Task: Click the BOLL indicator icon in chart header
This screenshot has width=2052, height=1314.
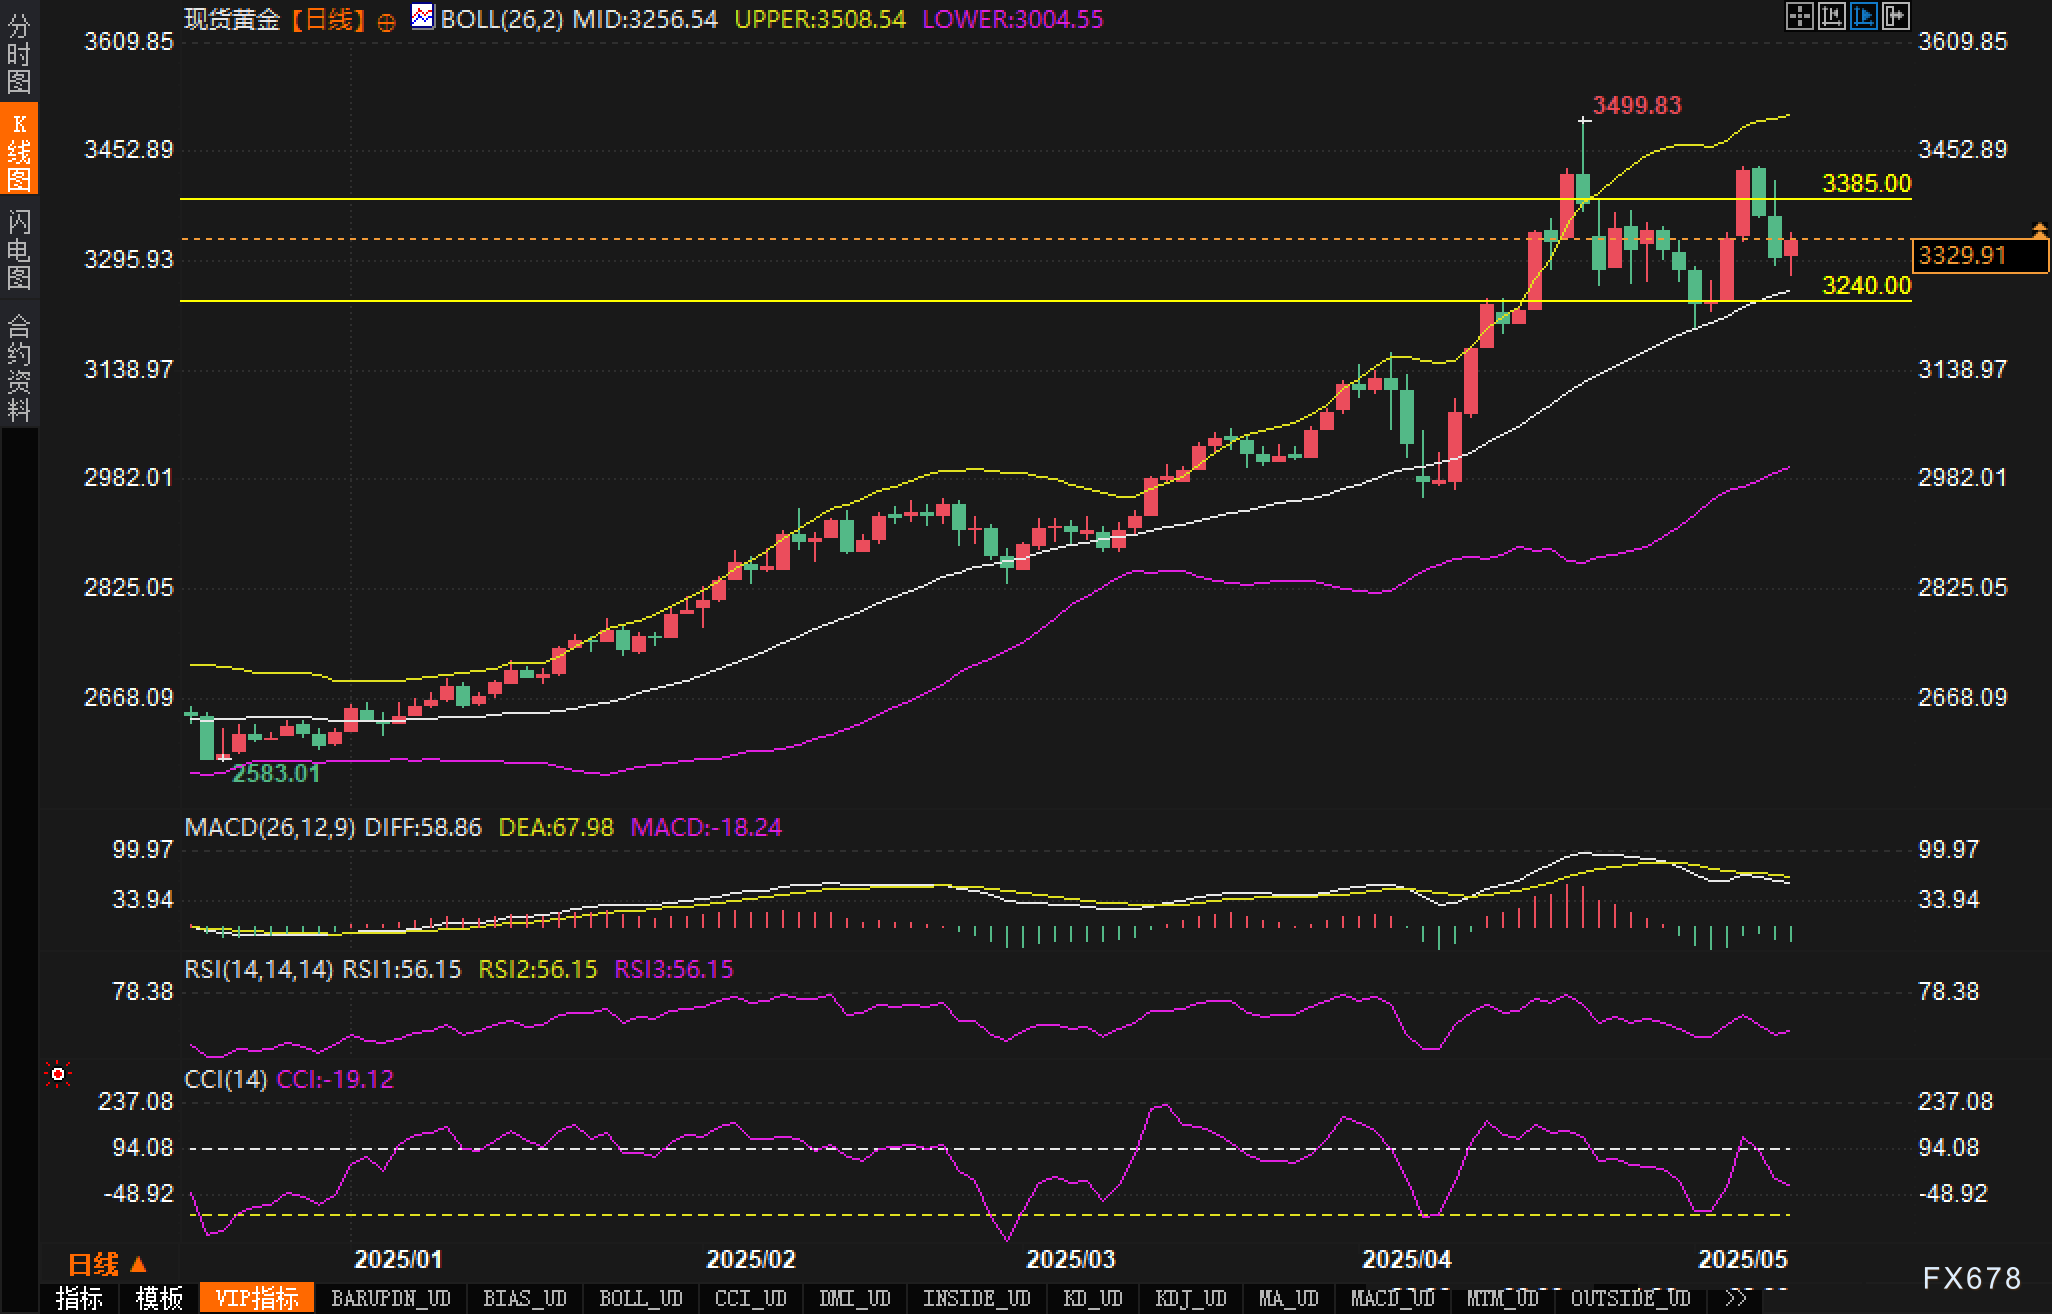Action: click(x=423, y=17)
